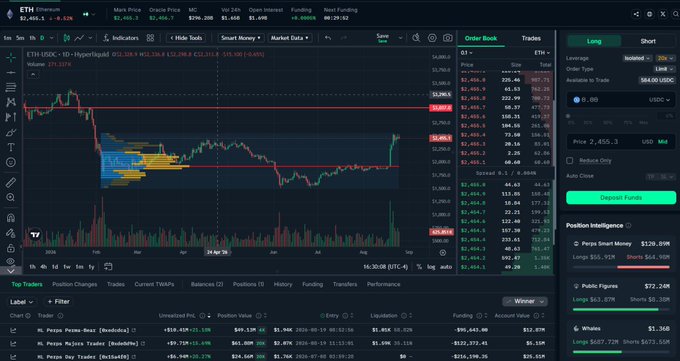This screenshot has width=680, height=361.
Task: Open the emoji icons tool
Action: pyautogui.click(x=11, y=162)
